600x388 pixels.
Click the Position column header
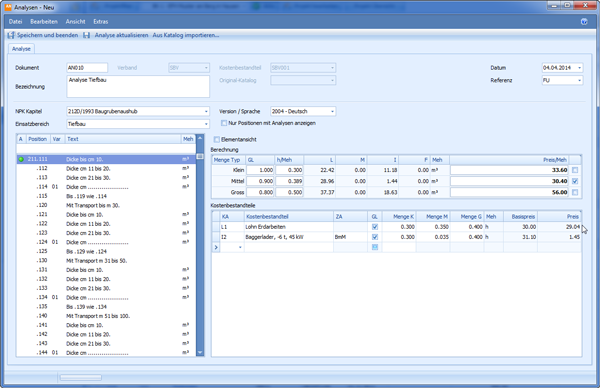click(x=38, y=139)
